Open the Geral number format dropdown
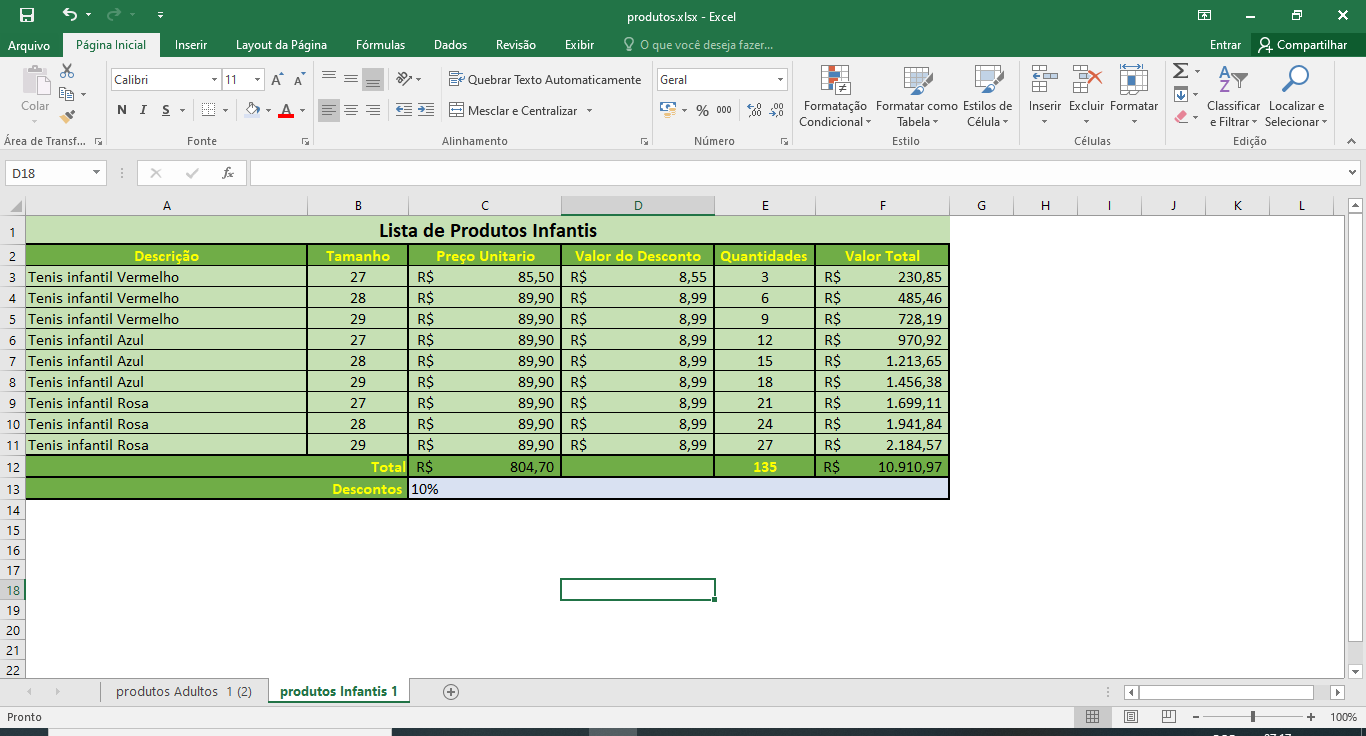The width and height of the screenshot is (1366, 736). 780,79
